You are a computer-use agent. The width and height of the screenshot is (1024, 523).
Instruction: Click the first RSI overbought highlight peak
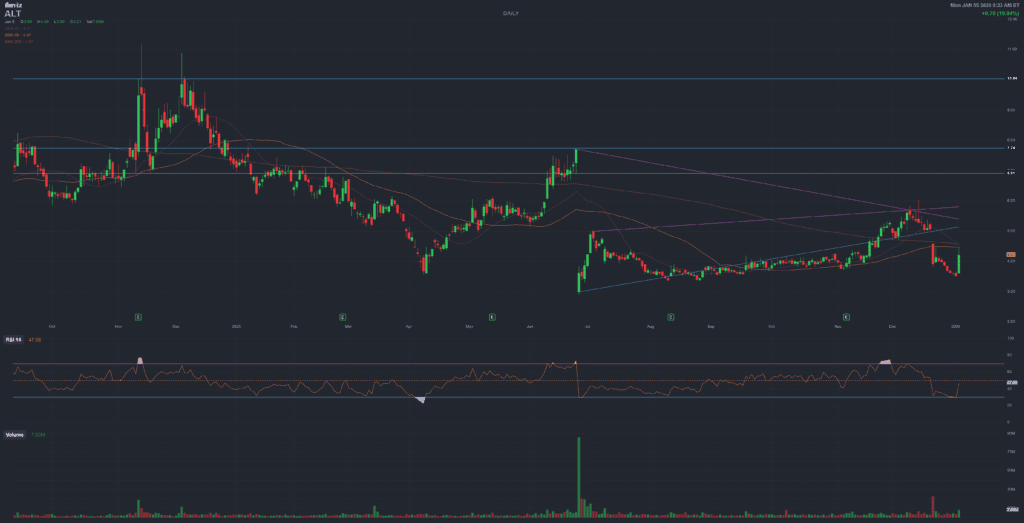[x=141, y=360]
